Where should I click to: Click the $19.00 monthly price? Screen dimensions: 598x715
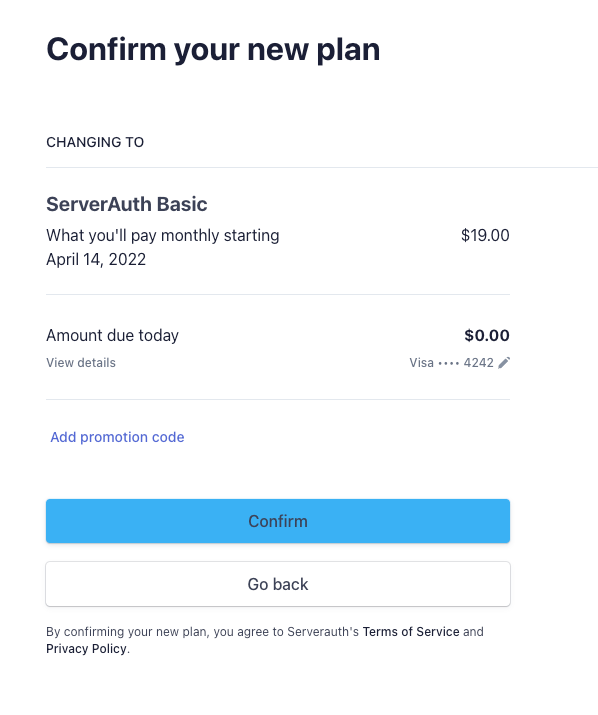tap(485, 235)
